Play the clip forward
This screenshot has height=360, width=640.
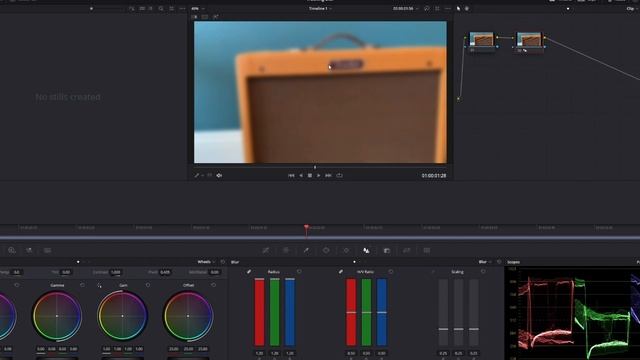(x=319, y=176)
